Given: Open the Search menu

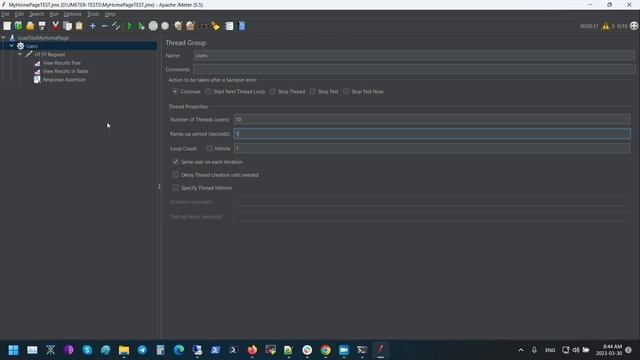Looking at the screenshot, I should point(36,14).
